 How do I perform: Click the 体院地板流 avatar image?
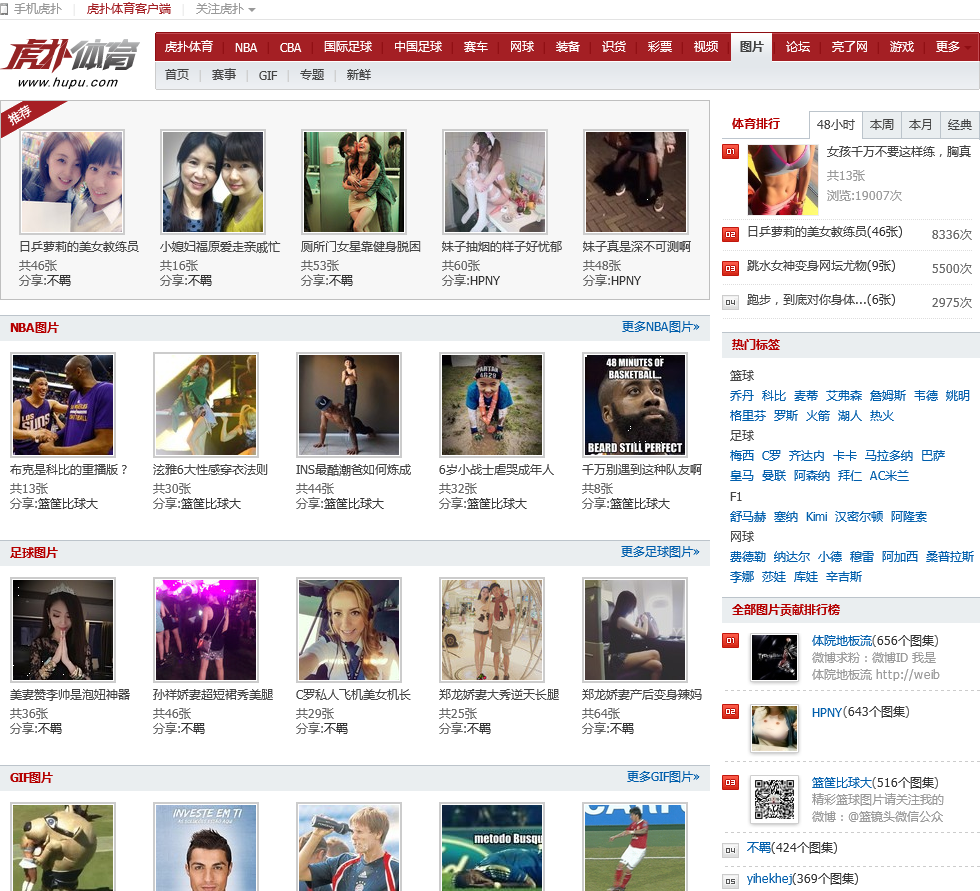774,657
